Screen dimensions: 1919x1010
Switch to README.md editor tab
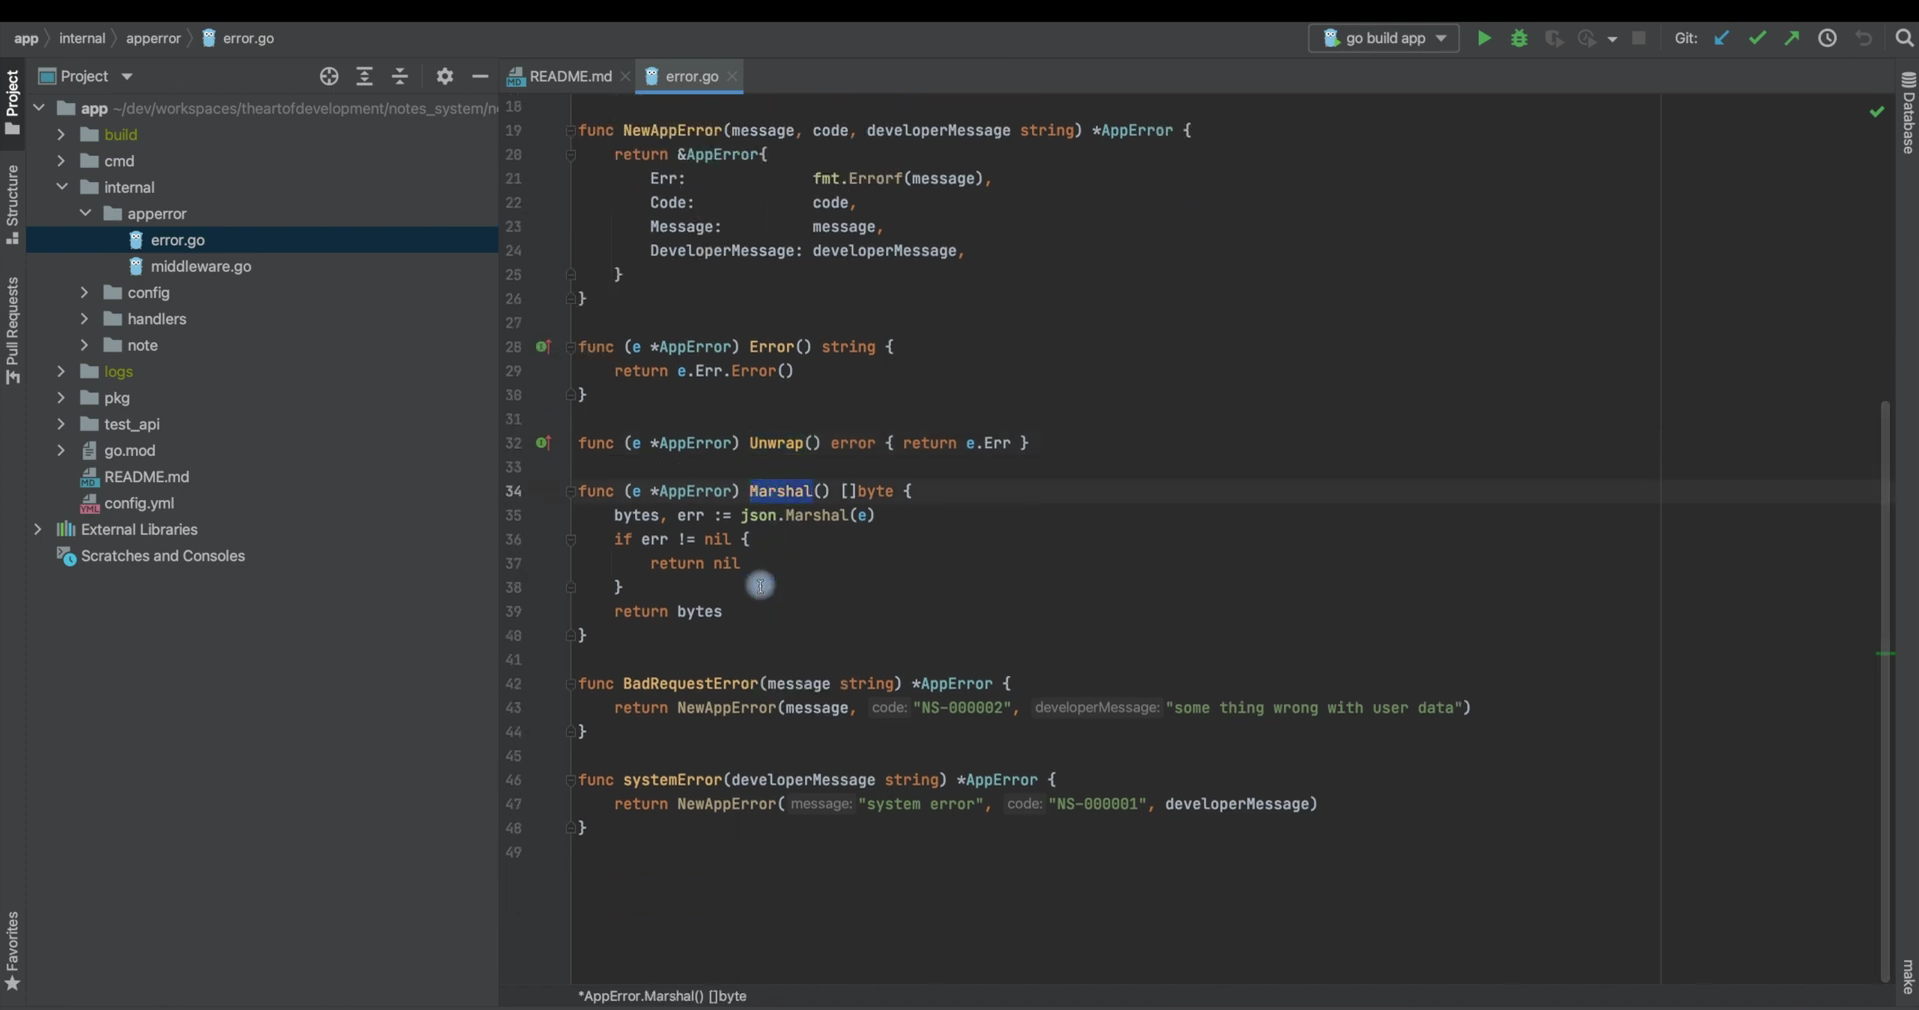569,76
